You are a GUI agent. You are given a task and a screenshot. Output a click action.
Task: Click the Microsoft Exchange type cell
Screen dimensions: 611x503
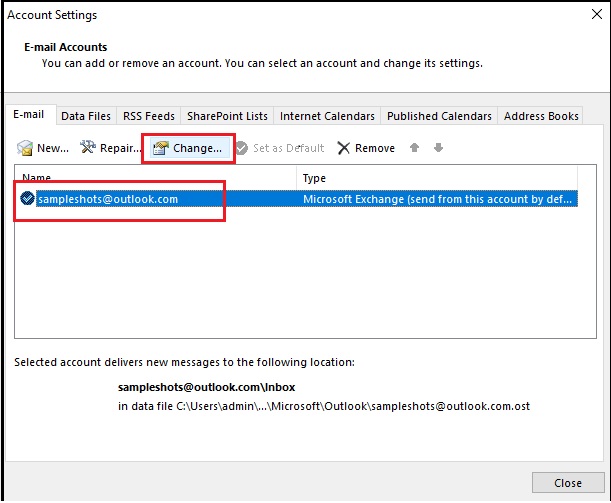point(437,199)
